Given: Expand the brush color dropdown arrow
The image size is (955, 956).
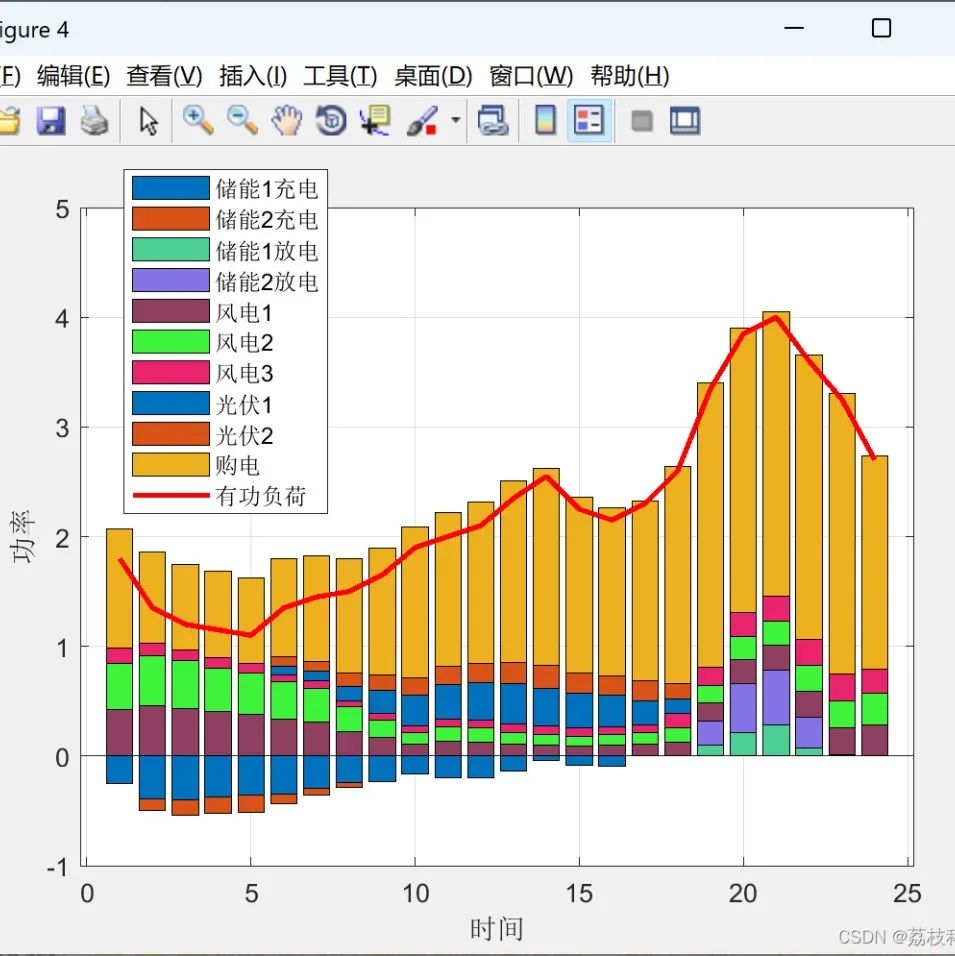Looking at the screenshot, I should point(456,120).
